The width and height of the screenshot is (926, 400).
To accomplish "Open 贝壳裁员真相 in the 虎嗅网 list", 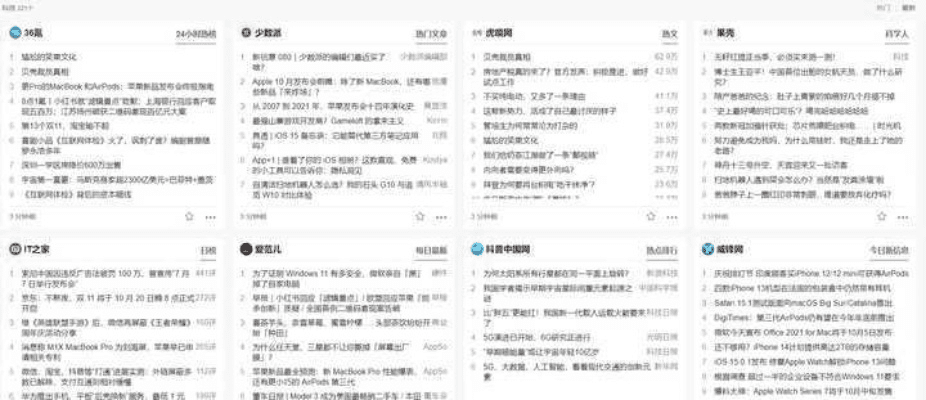I will pyautogui.click(x=507, y=57).
